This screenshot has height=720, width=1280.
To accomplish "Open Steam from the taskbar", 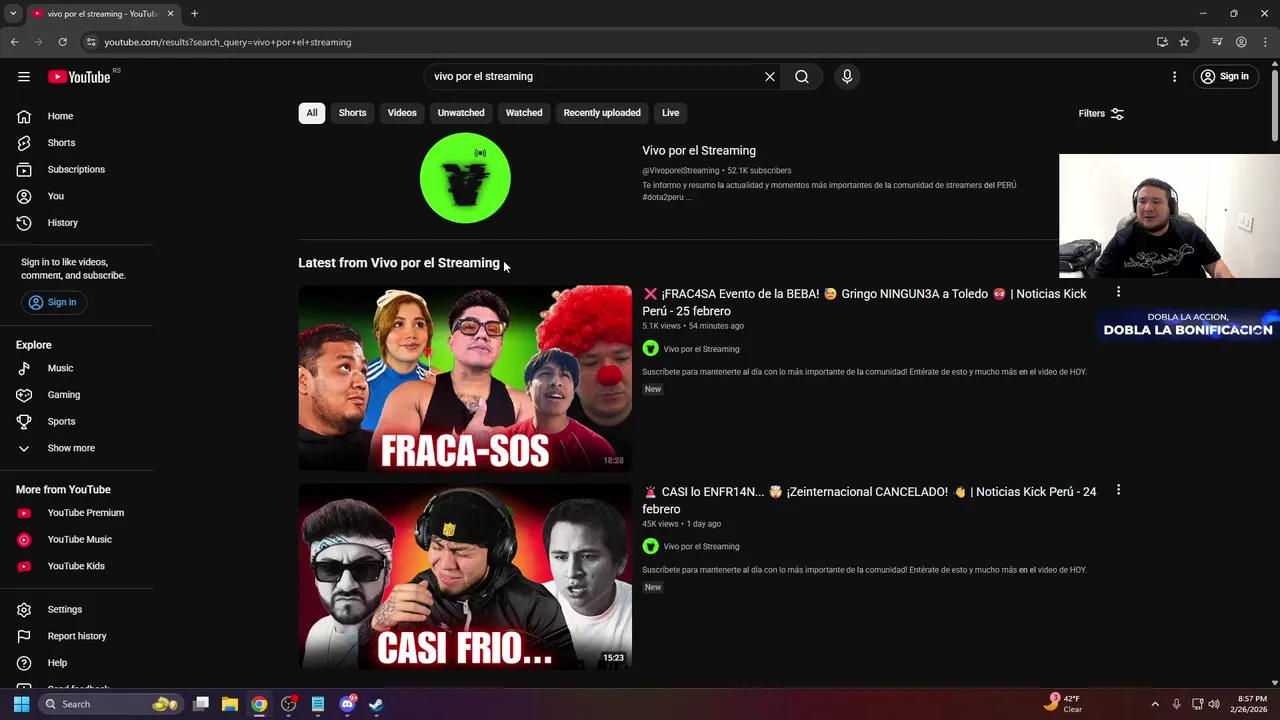I will [x=376, y=704].
